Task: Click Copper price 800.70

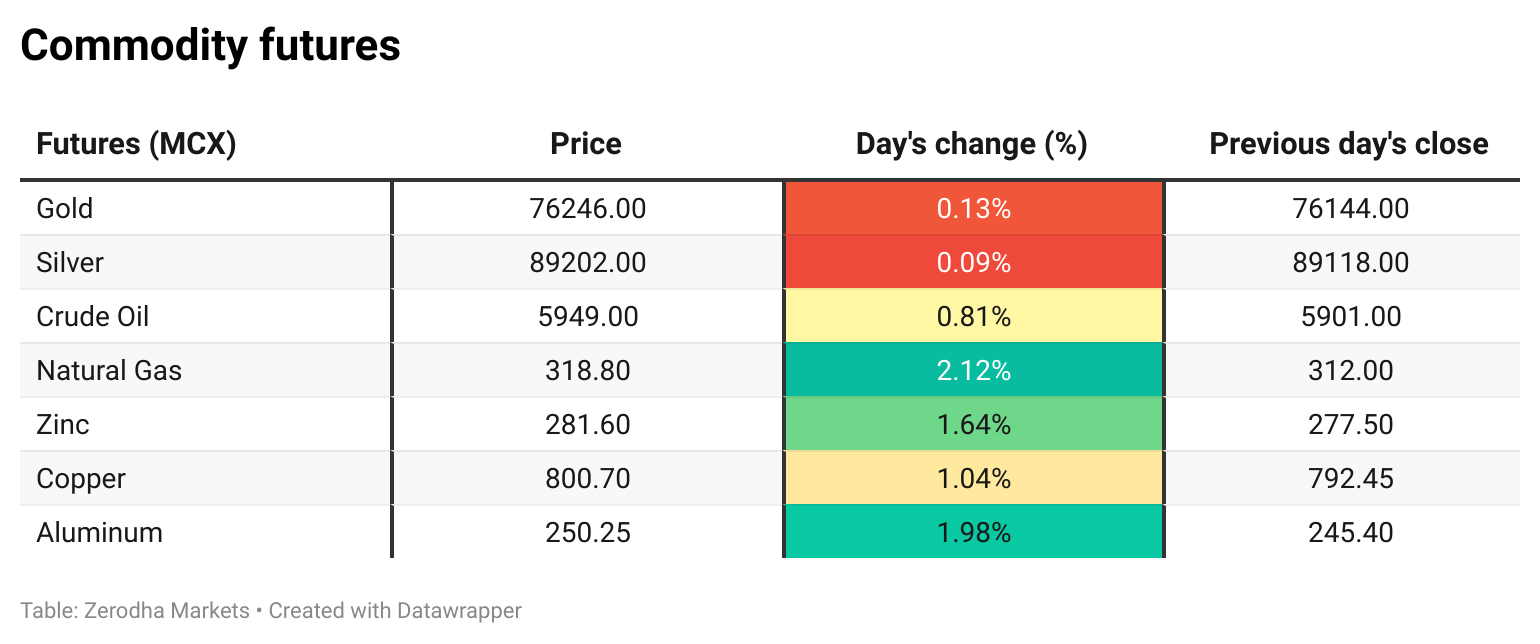Action: coord(588,478)
